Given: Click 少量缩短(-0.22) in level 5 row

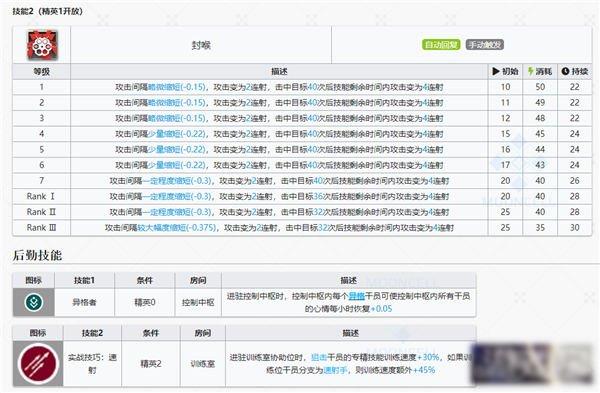Looking at the screenshot, I should tap(177, 149).
